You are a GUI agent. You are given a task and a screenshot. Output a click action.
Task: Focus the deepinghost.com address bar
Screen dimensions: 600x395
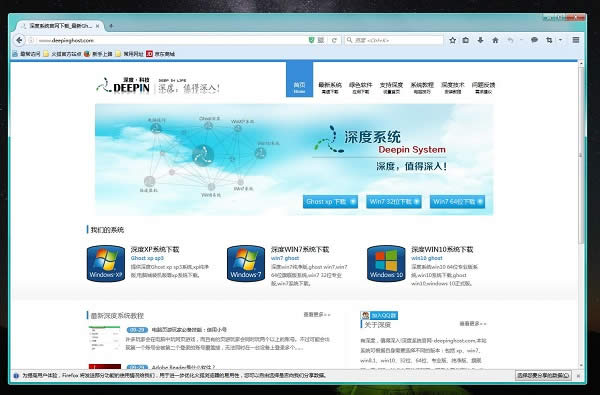(x=172, y=40)
